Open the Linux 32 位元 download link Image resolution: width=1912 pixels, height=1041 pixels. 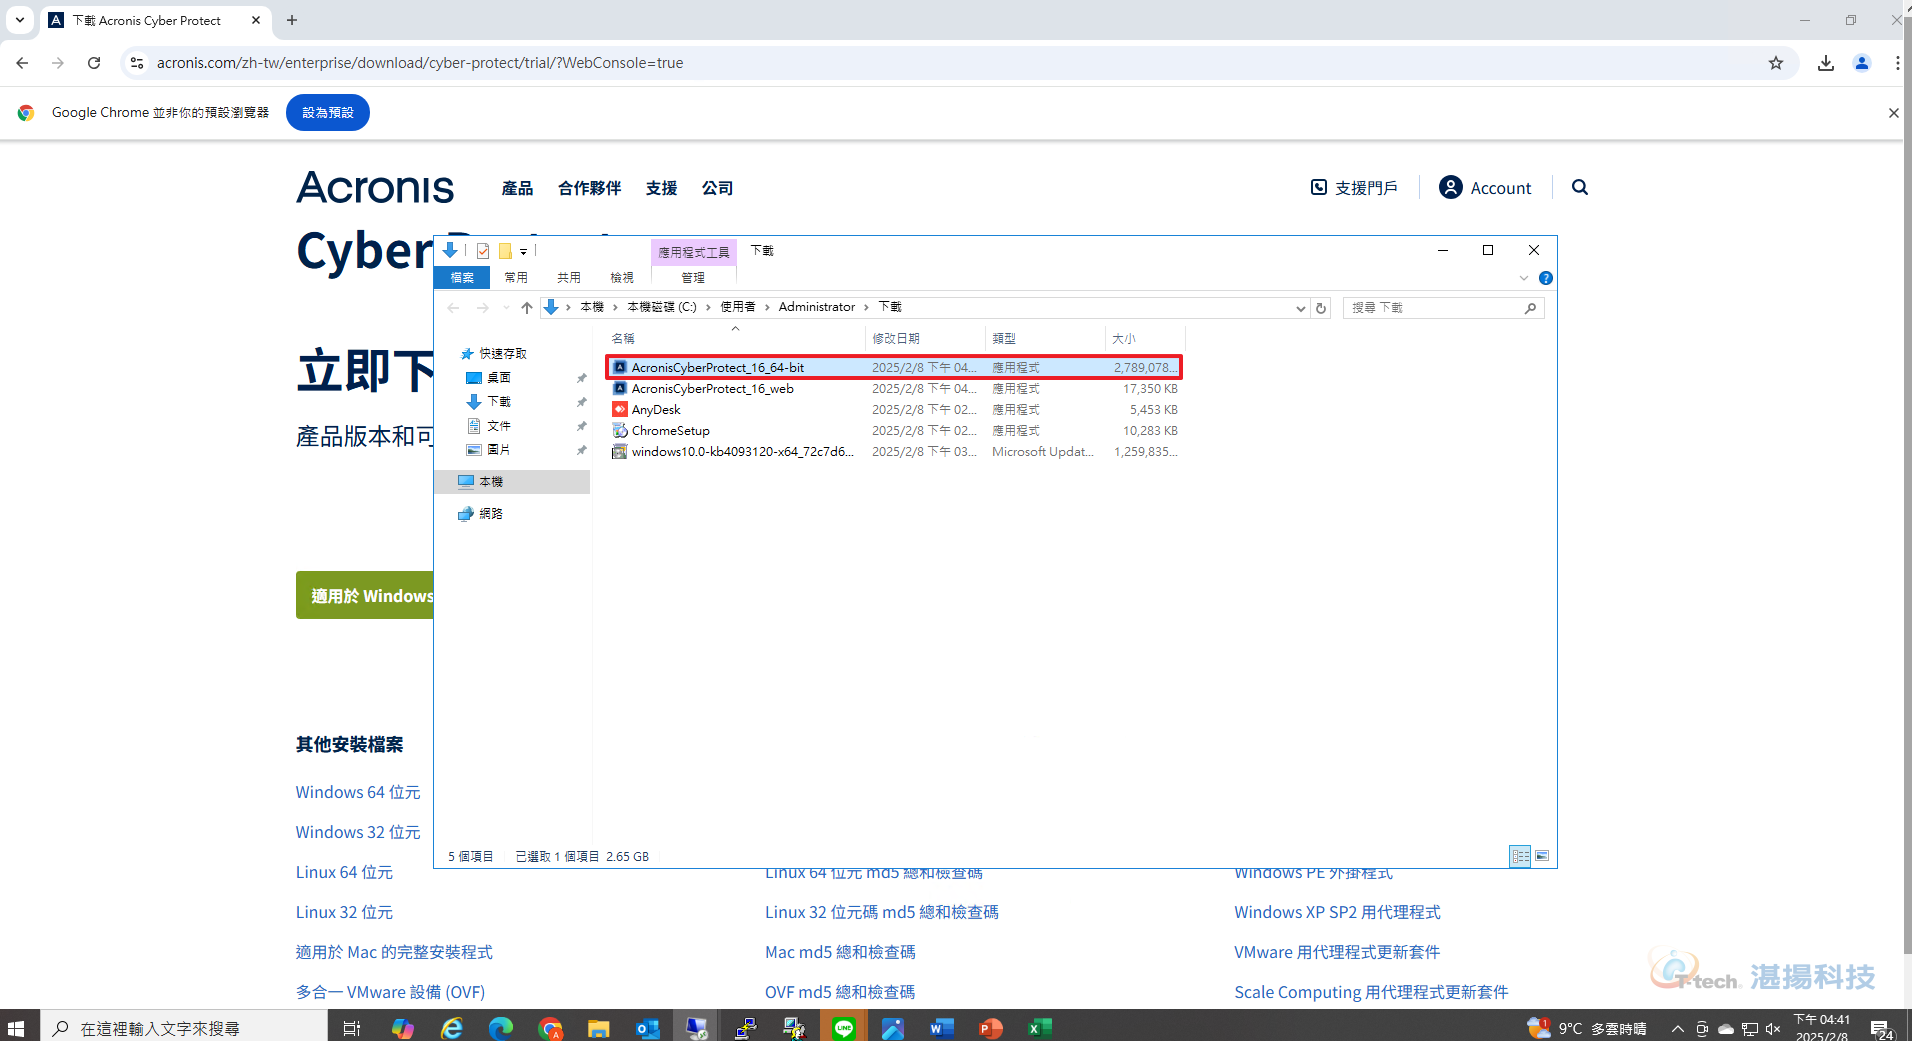[x=344, y=912]
